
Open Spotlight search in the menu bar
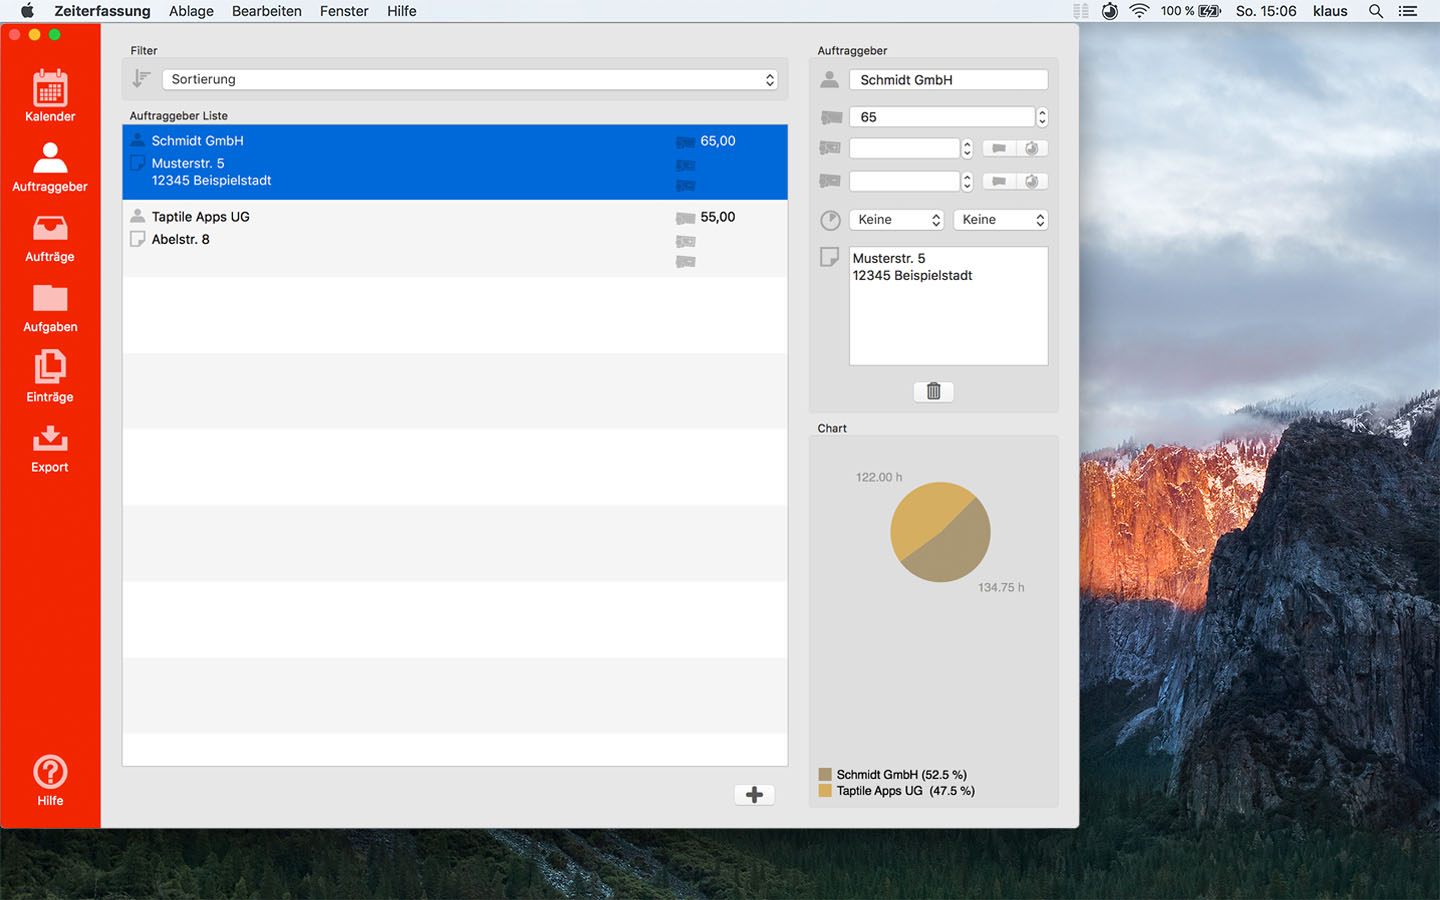(1376, 11)
